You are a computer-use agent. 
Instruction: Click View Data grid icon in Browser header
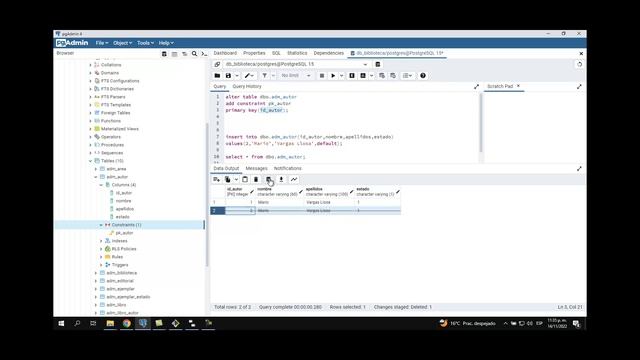(174, 54)
